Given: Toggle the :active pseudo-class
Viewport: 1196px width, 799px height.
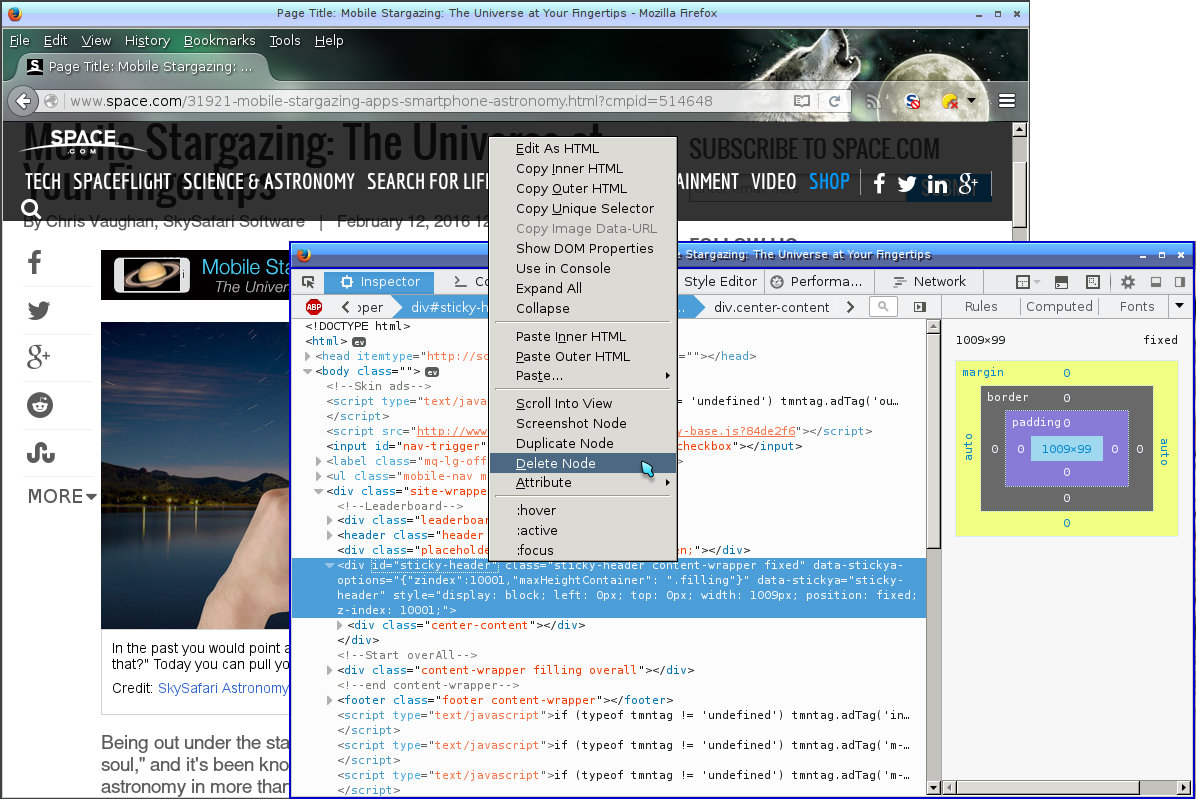Looking at the screenshot, I should tap(583, 531).
